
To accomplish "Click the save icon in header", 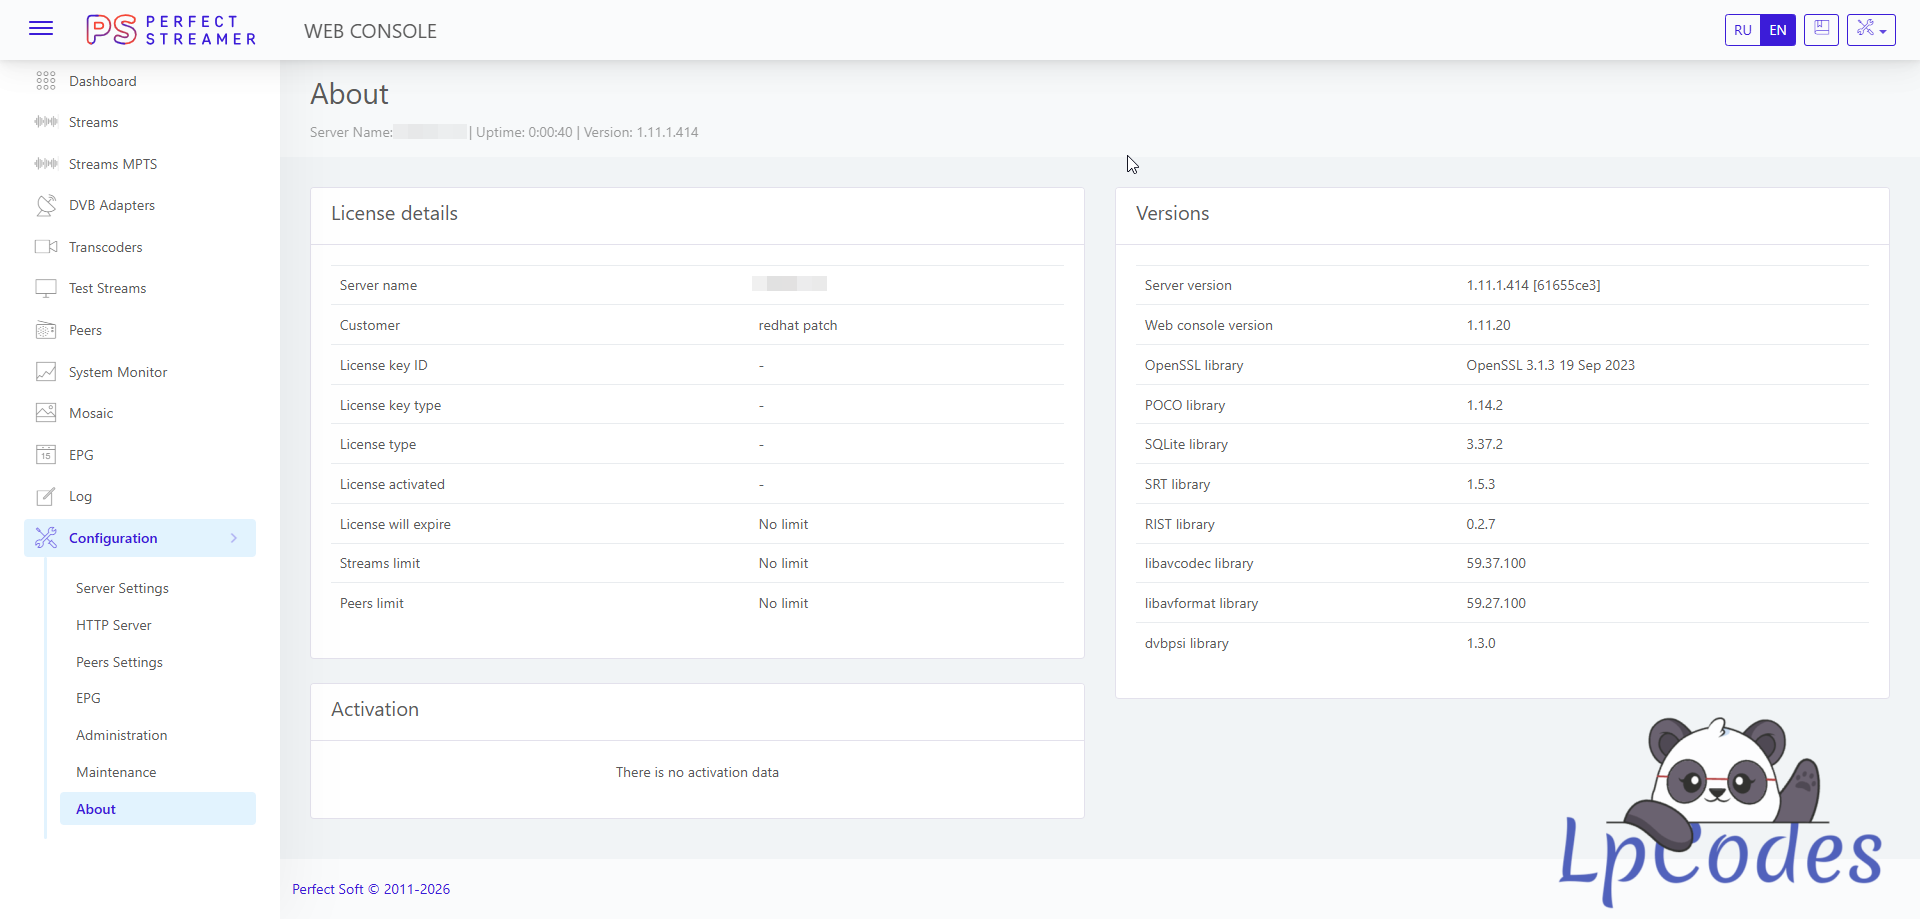I will tap(1821, 30).
